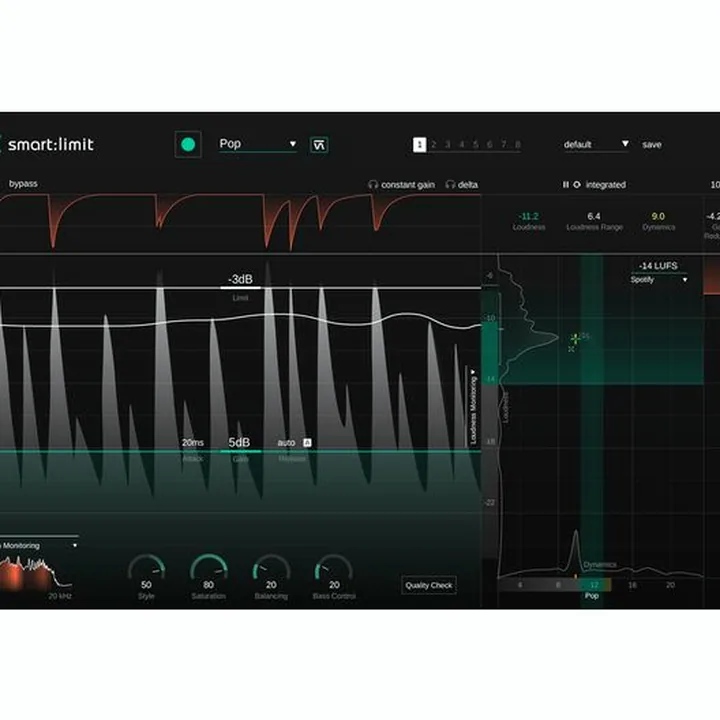
Task: Click the delta headphone icon
Action: point(450,185)
